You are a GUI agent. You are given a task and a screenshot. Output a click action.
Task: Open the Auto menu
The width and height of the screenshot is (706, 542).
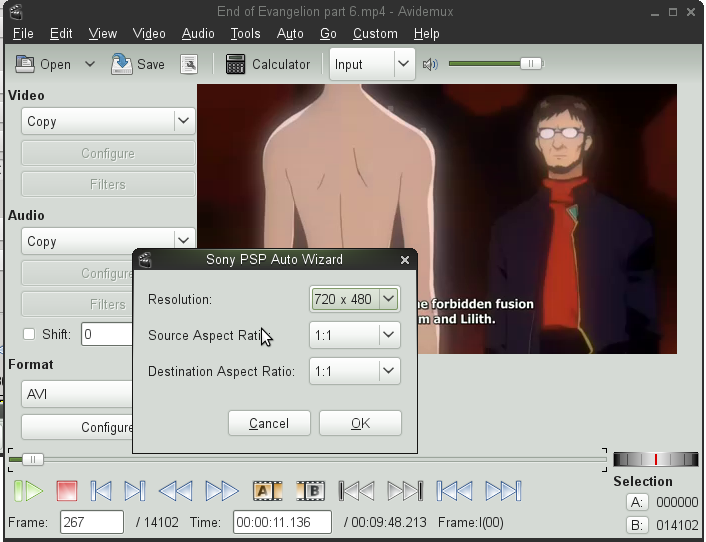pos(290,34)
